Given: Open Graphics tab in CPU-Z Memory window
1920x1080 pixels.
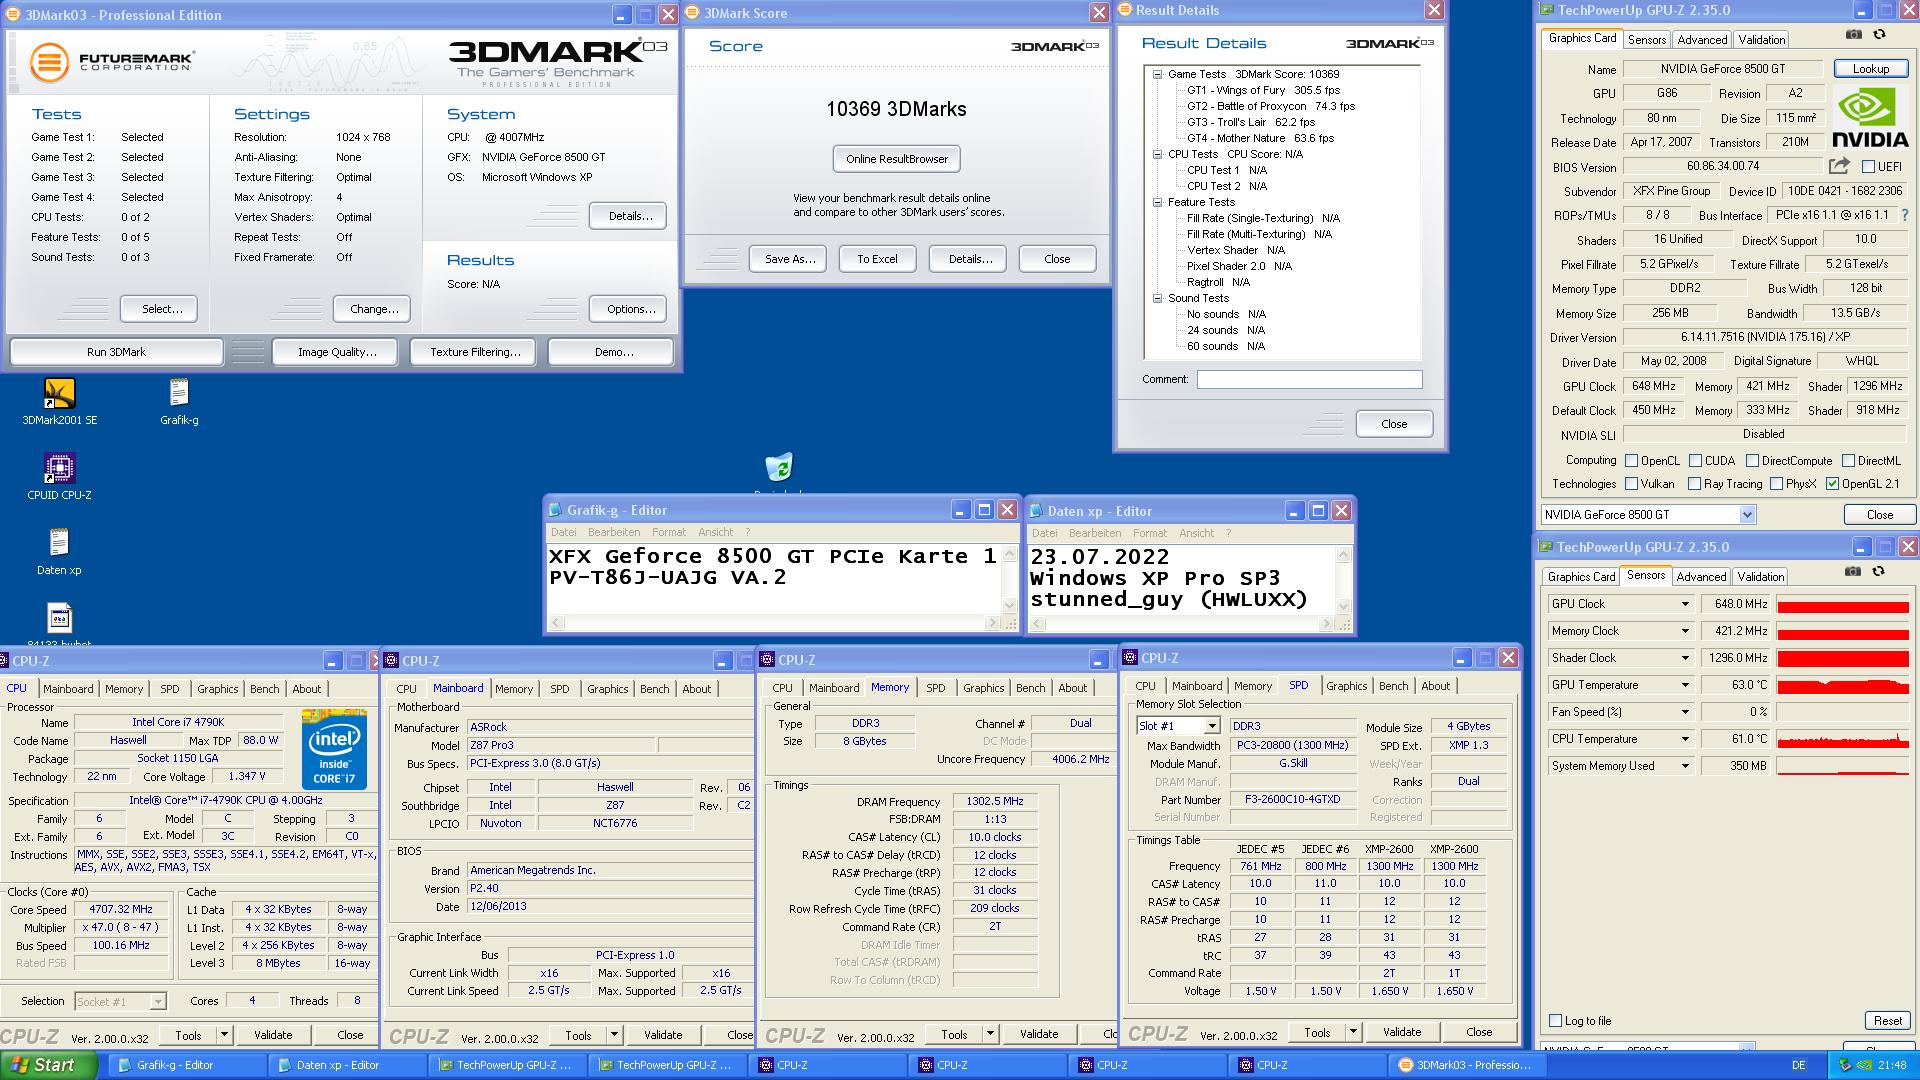Looking at the screenshot, I should click(x=984, y=688).
